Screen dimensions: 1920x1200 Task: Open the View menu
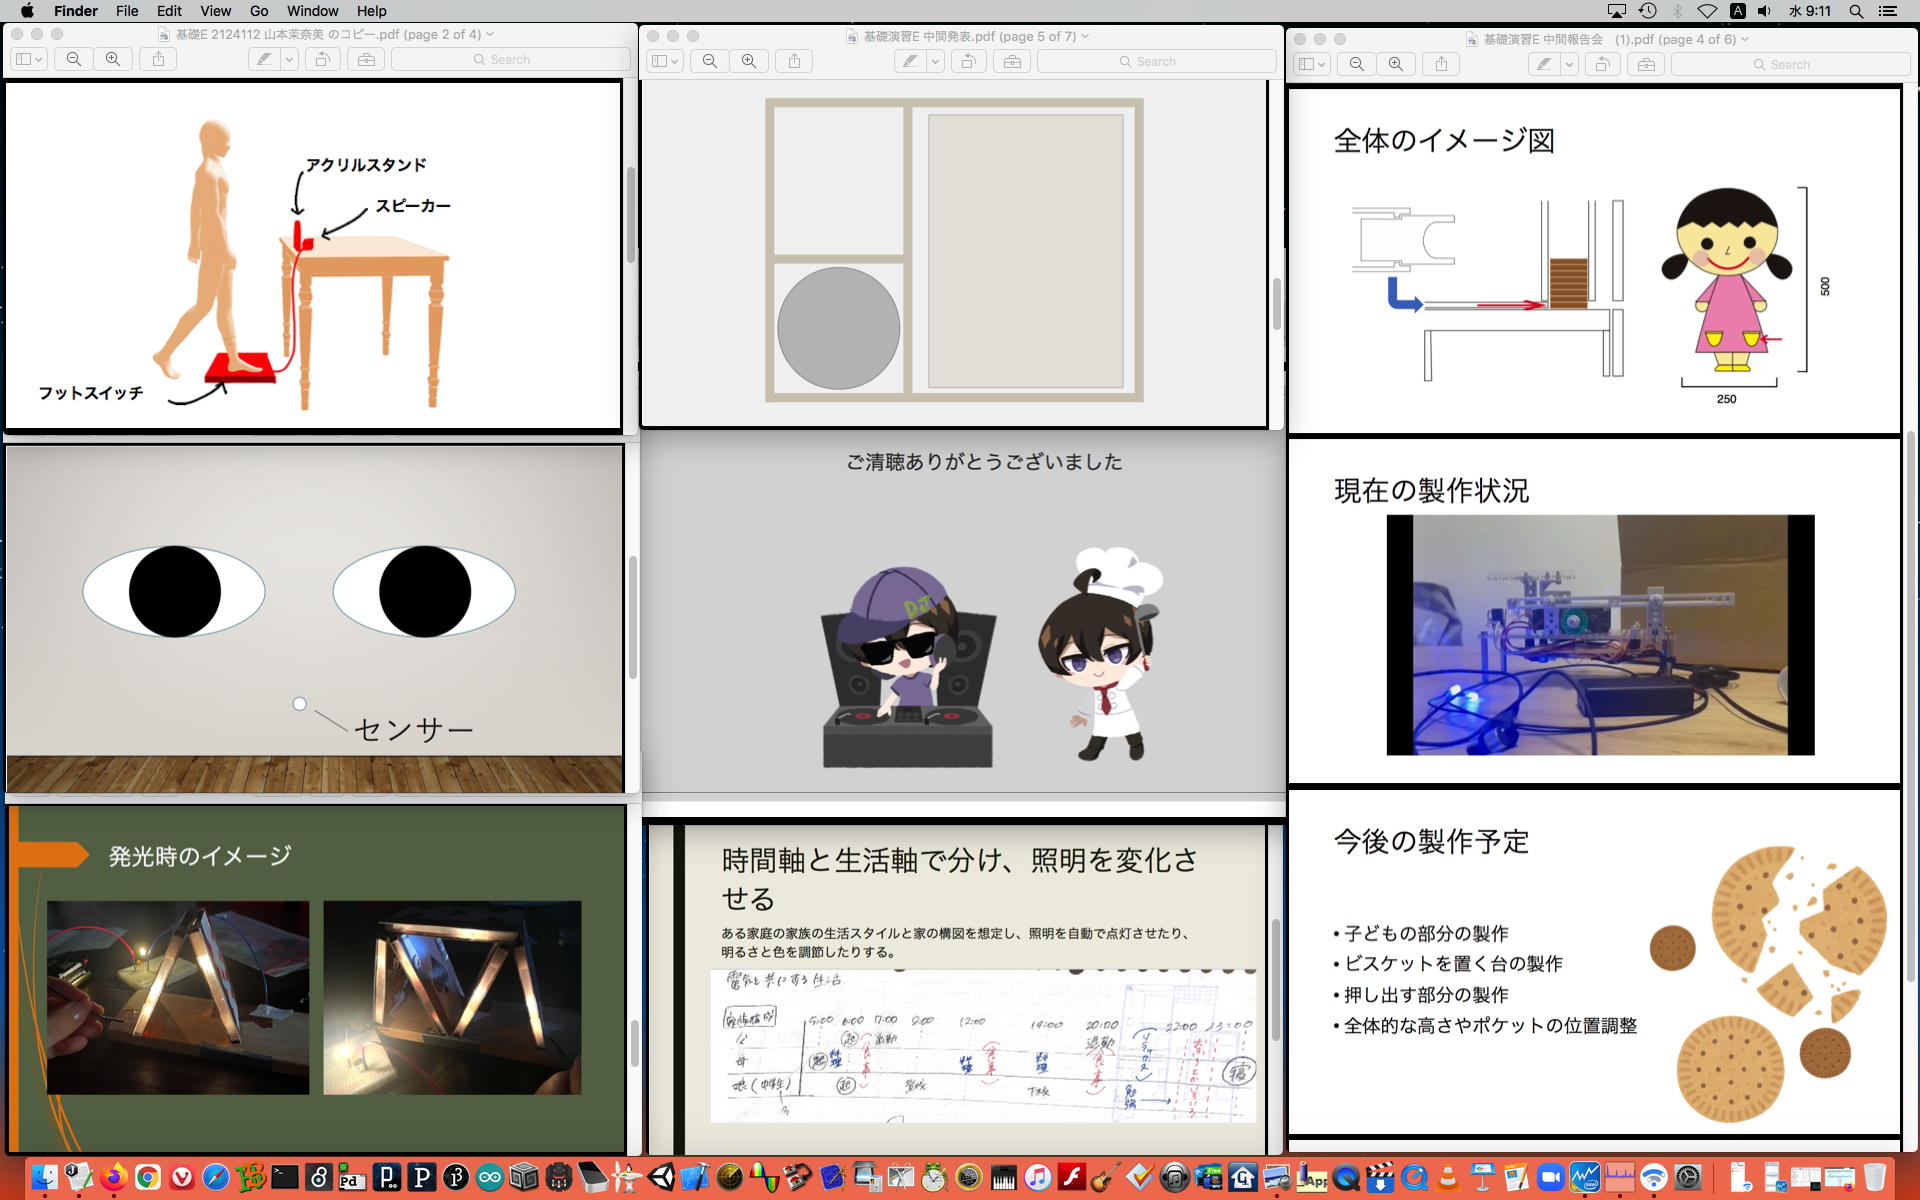215,11
